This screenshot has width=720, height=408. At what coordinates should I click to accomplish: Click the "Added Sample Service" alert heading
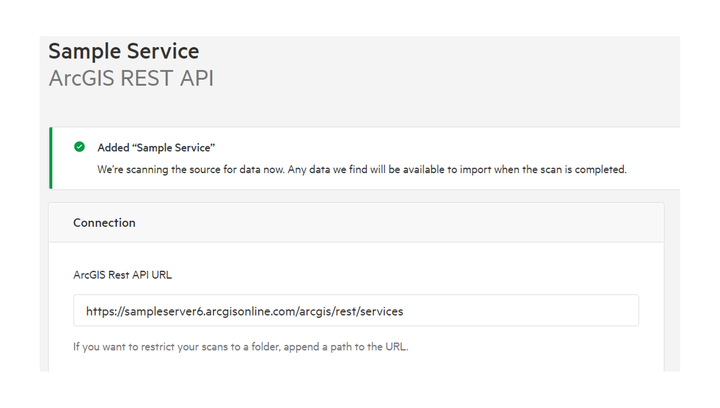click(x=156, y=147)
